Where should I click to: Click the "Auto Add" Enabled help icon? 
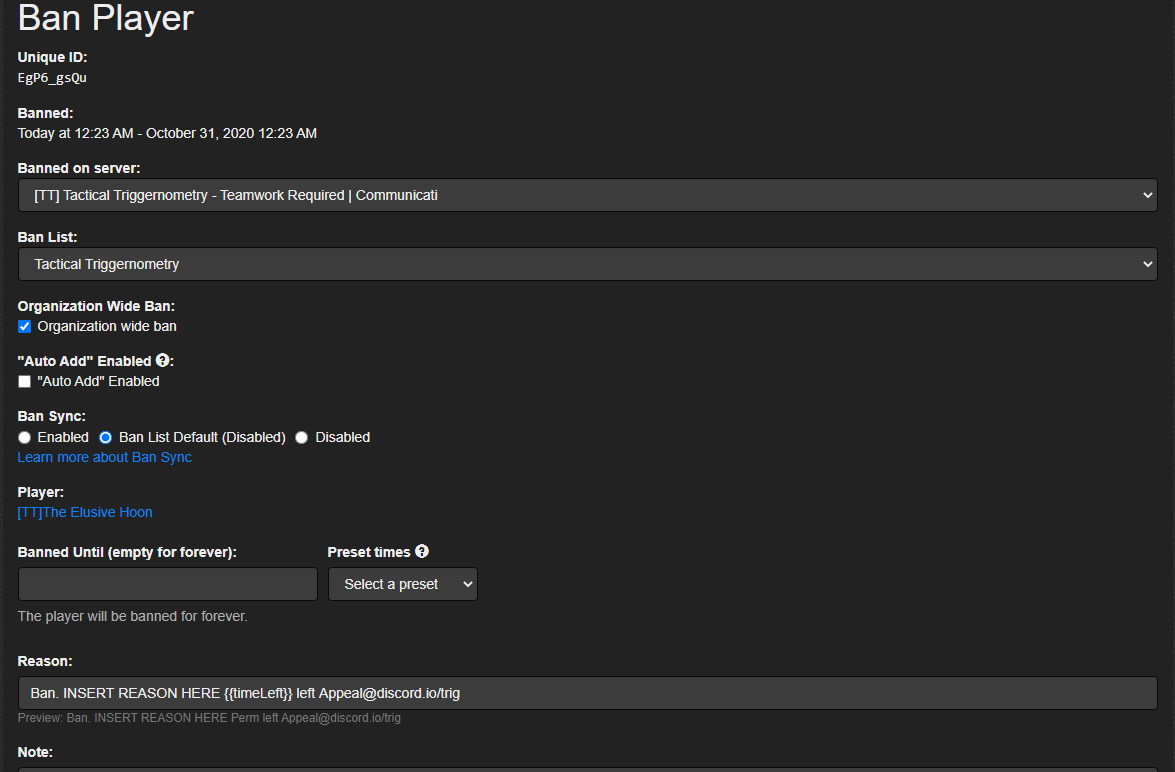[x=162, y=360]
